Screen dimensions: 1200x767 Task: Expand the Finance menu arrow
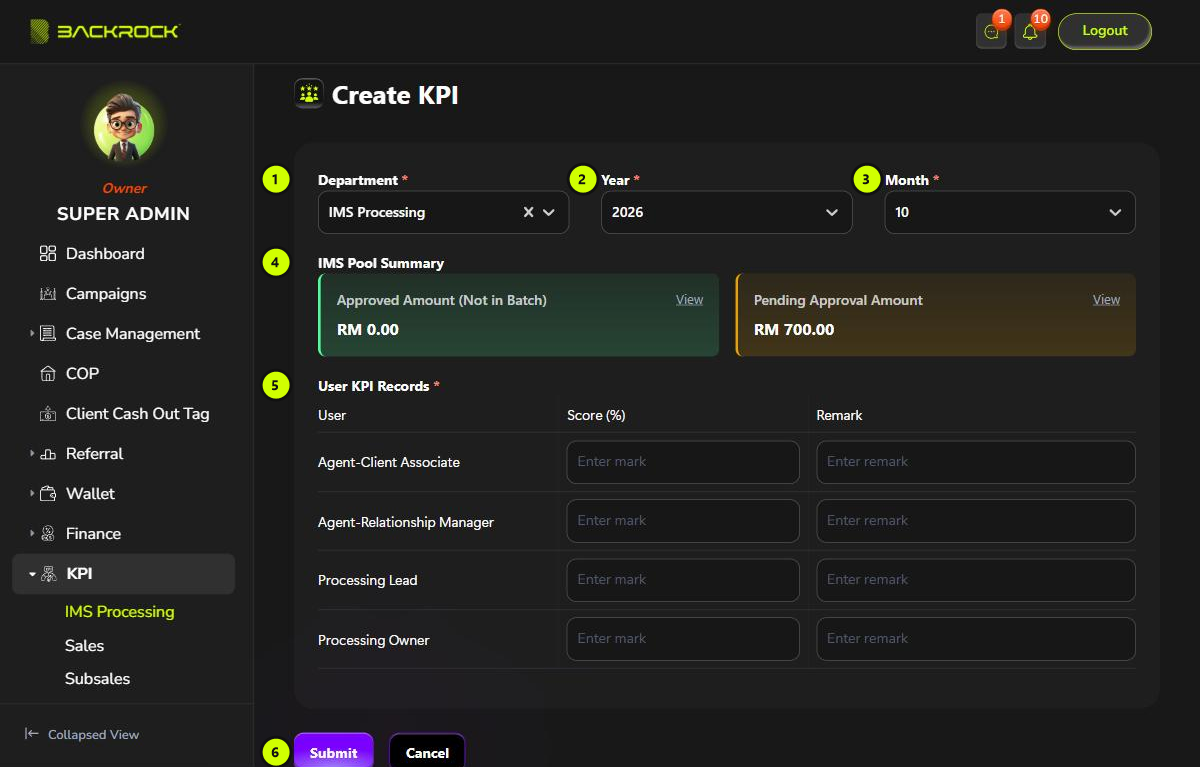[32, 534]
